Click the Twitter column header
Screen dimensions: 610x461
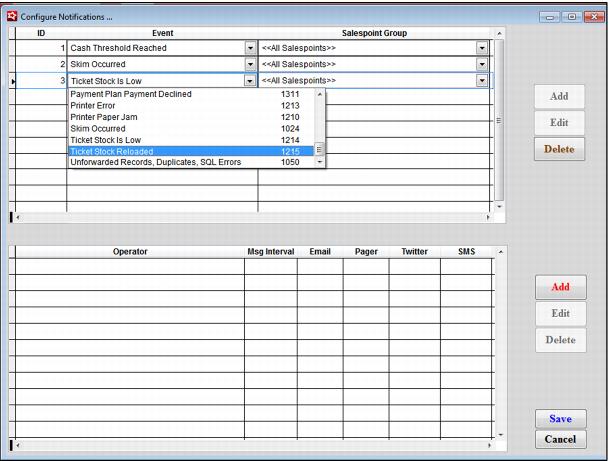(x=415, y=252)
